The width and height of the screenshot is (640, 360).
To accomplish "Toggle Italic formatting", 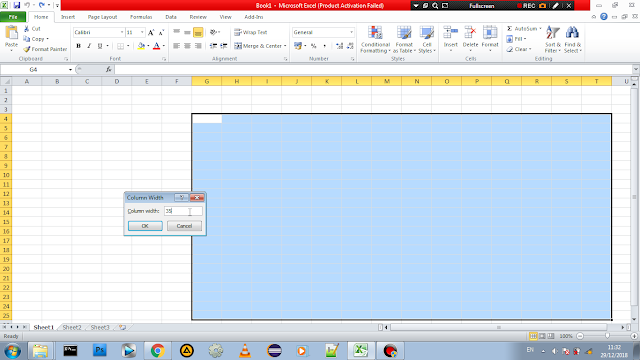I will point(89,46).
